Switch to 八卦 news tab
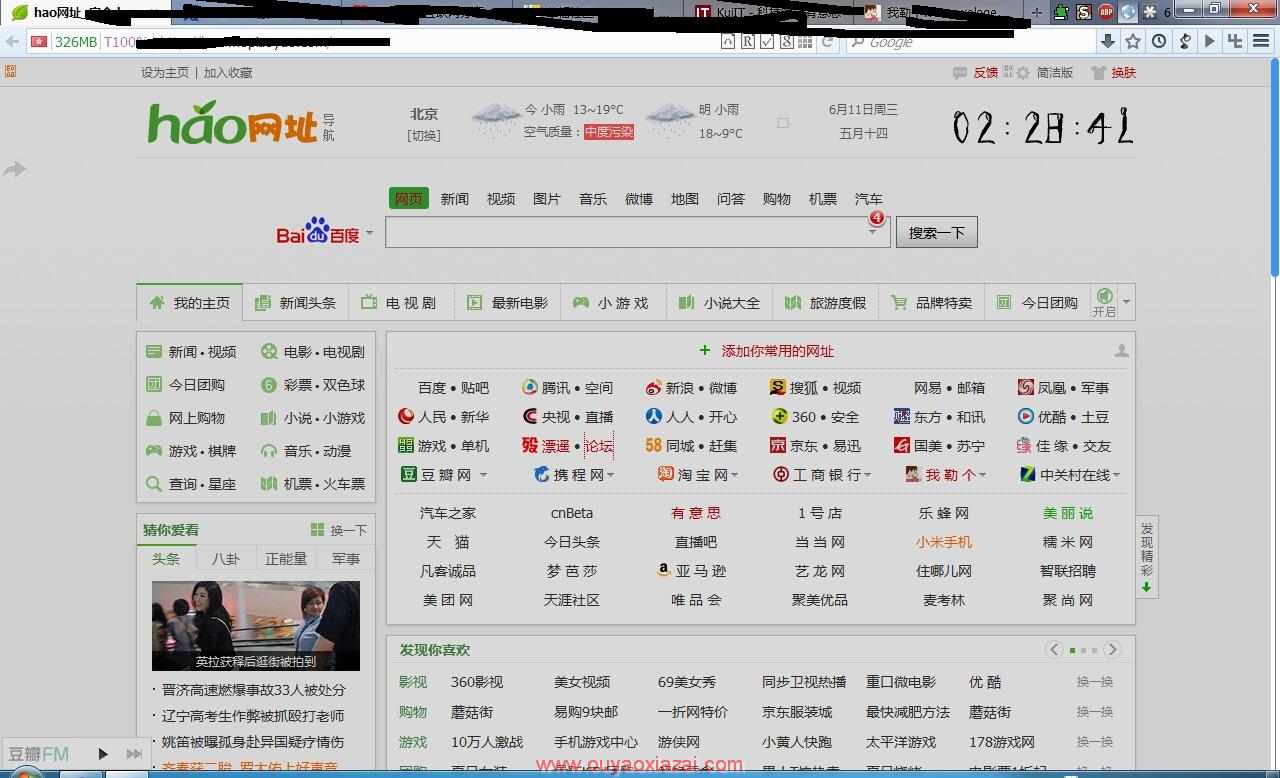 [226, 558]
